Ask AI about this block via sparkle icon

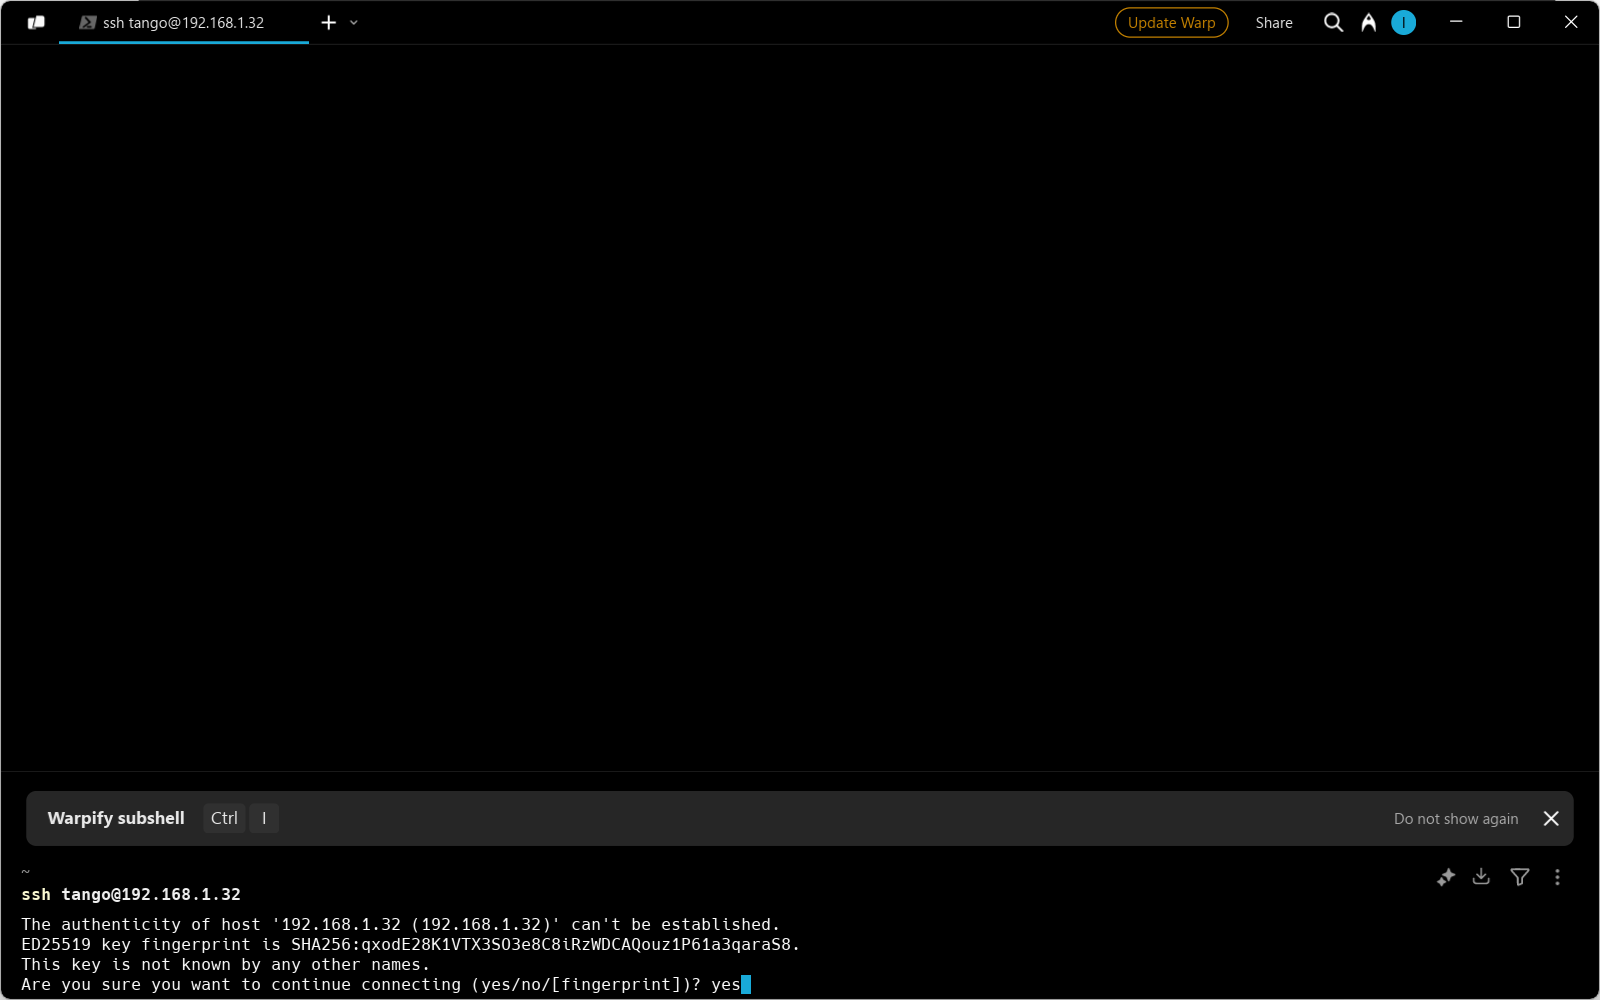[x=1446, y=877]
